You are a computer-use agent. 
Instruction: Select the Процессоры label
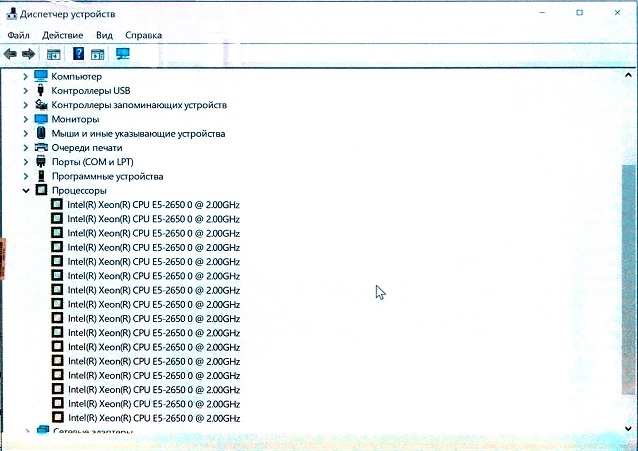point(79,190)
